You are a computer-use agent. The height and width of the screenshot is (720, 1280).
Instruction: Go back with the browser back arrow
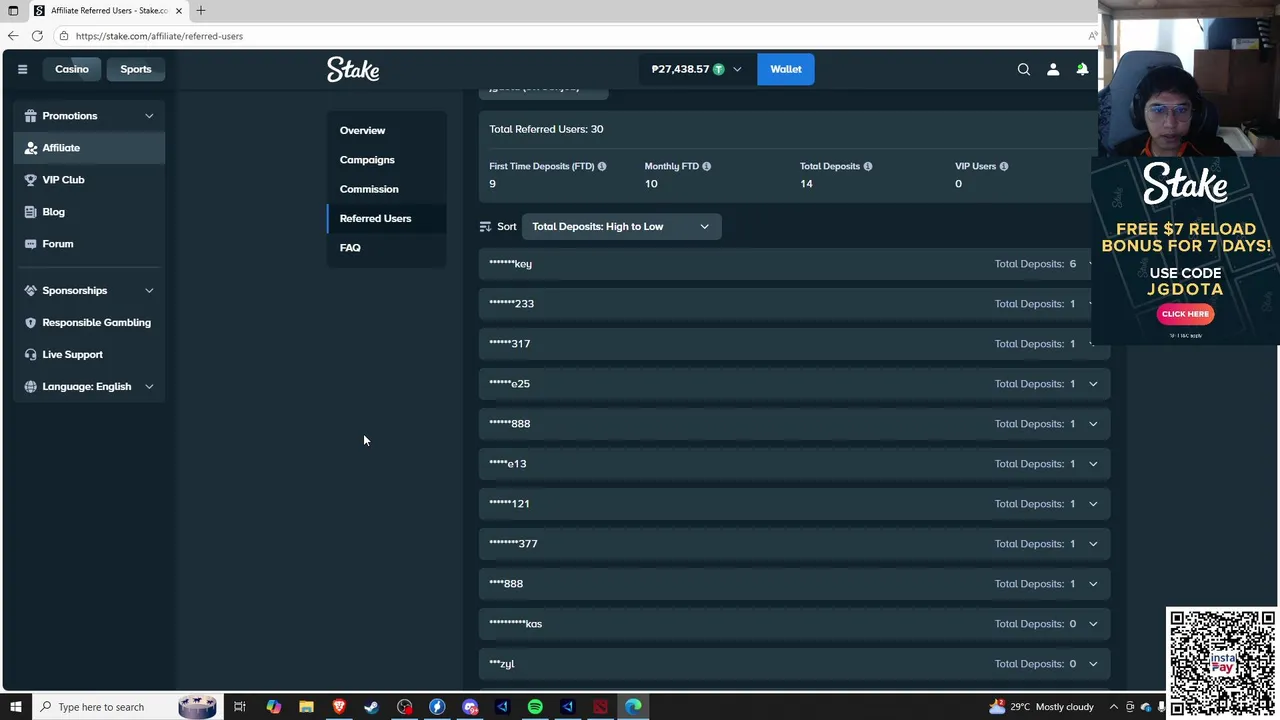pyautogui.click(x=13, y=36)
